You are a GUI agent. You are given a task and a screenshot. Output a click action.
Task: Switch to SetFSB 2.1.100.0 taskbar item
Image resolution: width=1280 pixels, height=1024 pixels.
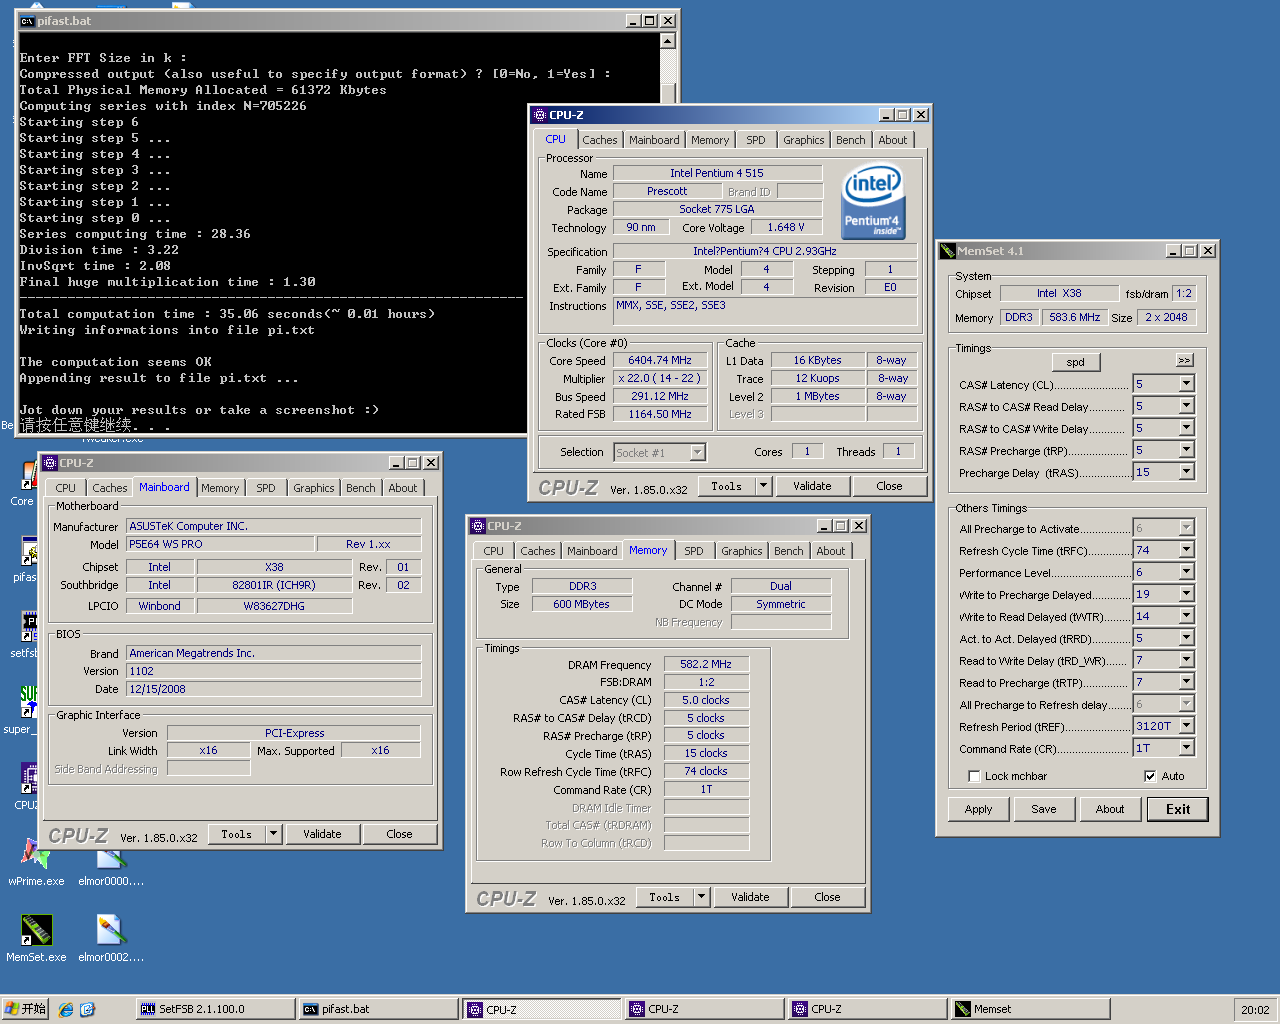[215, 1009]
